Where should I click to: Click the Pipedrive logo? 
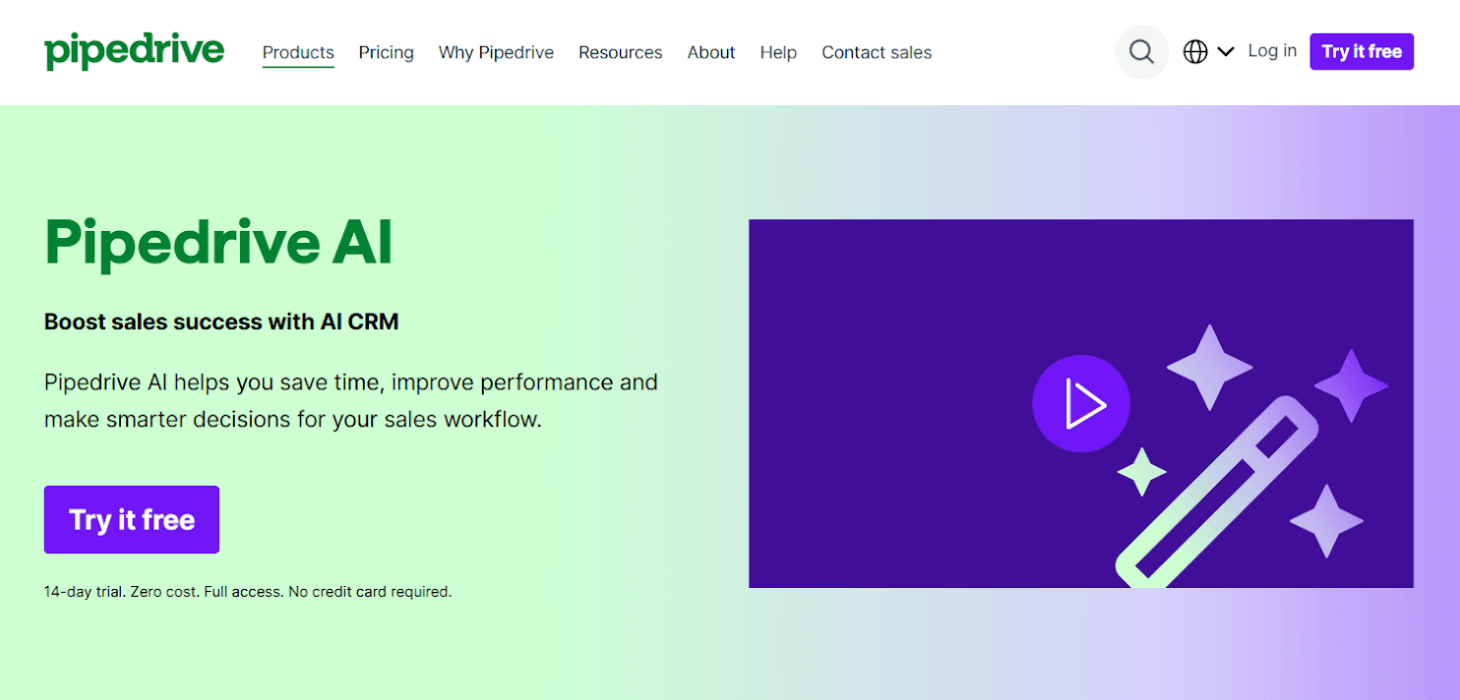click(x=134, y=52)
